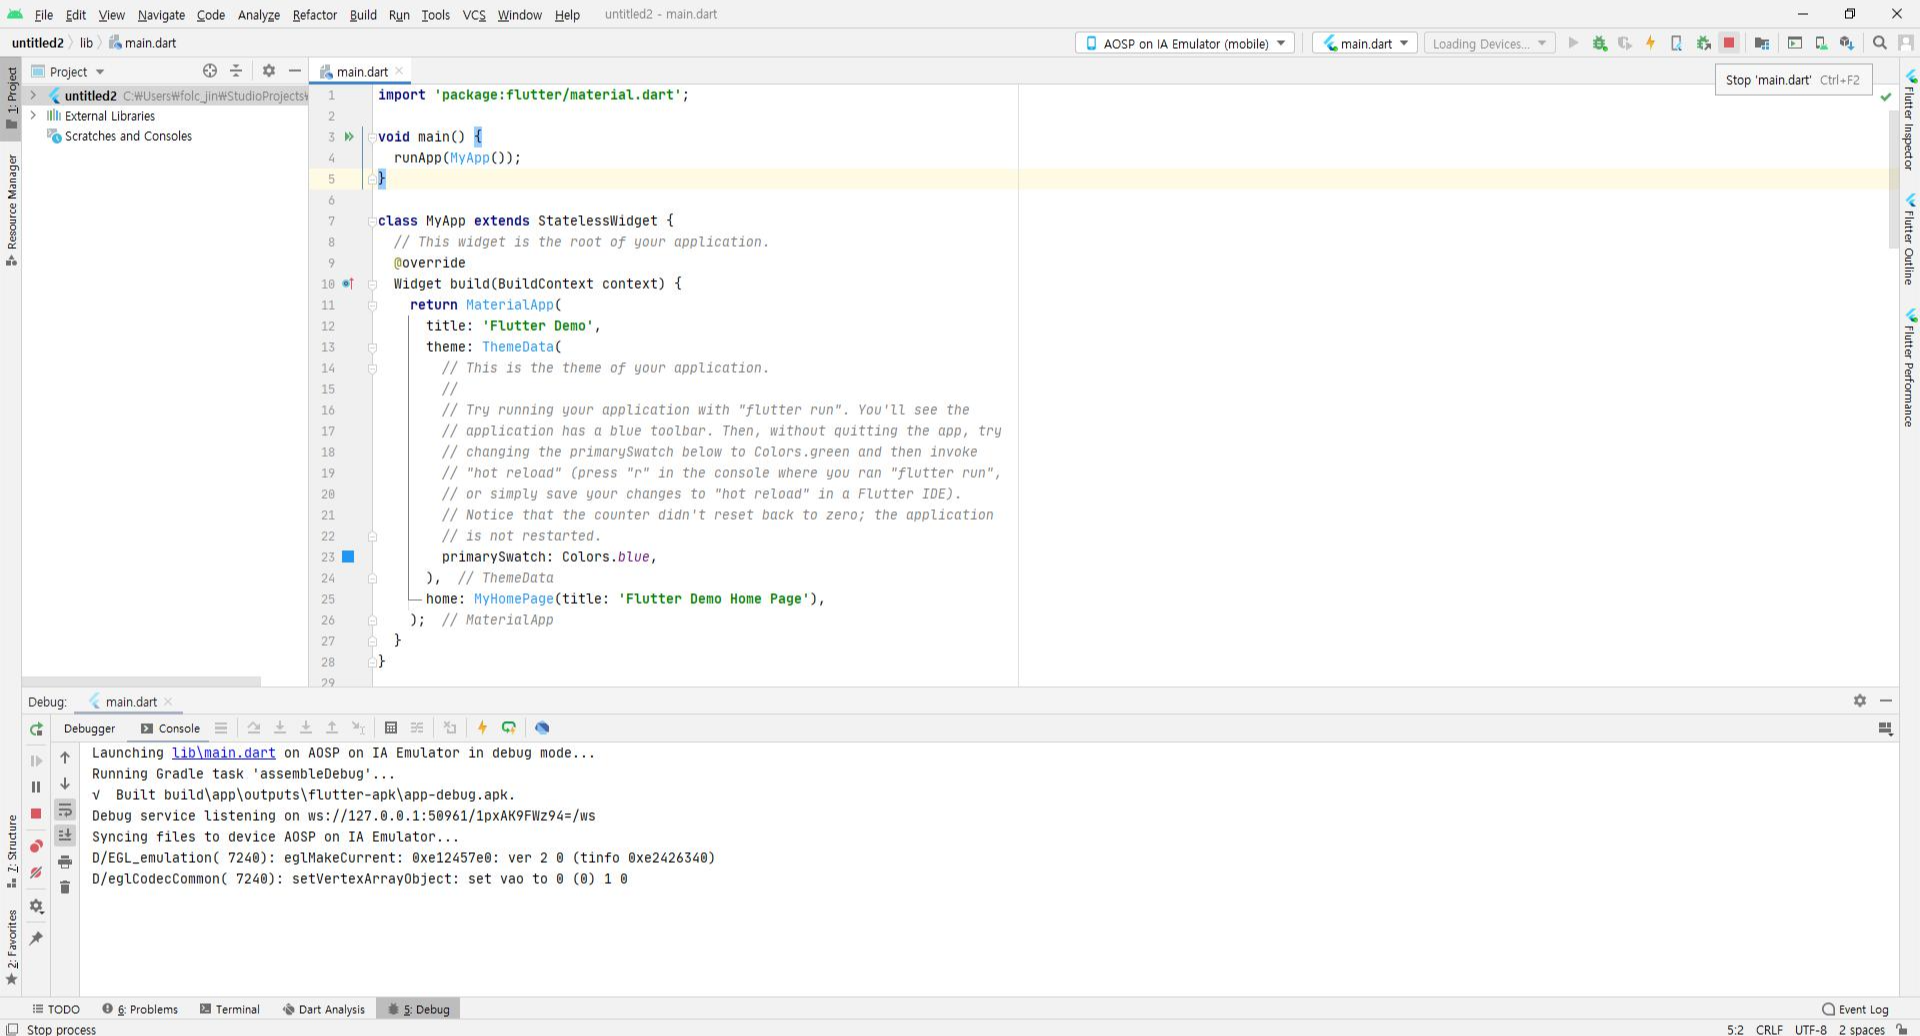
Task: Collapse the main() function fold marker on line 3
Action: pyautogui.click(x=372, y=137)
